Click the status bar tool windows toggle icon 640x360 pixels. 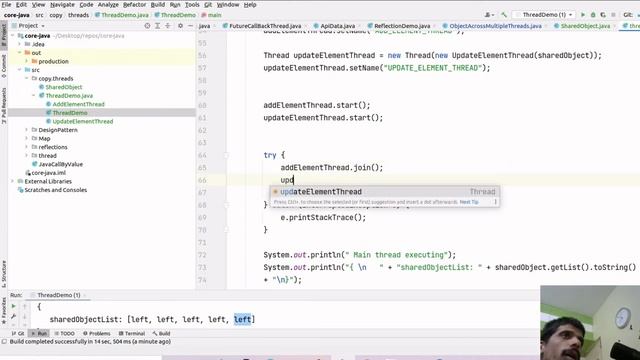tap(4, 342)
